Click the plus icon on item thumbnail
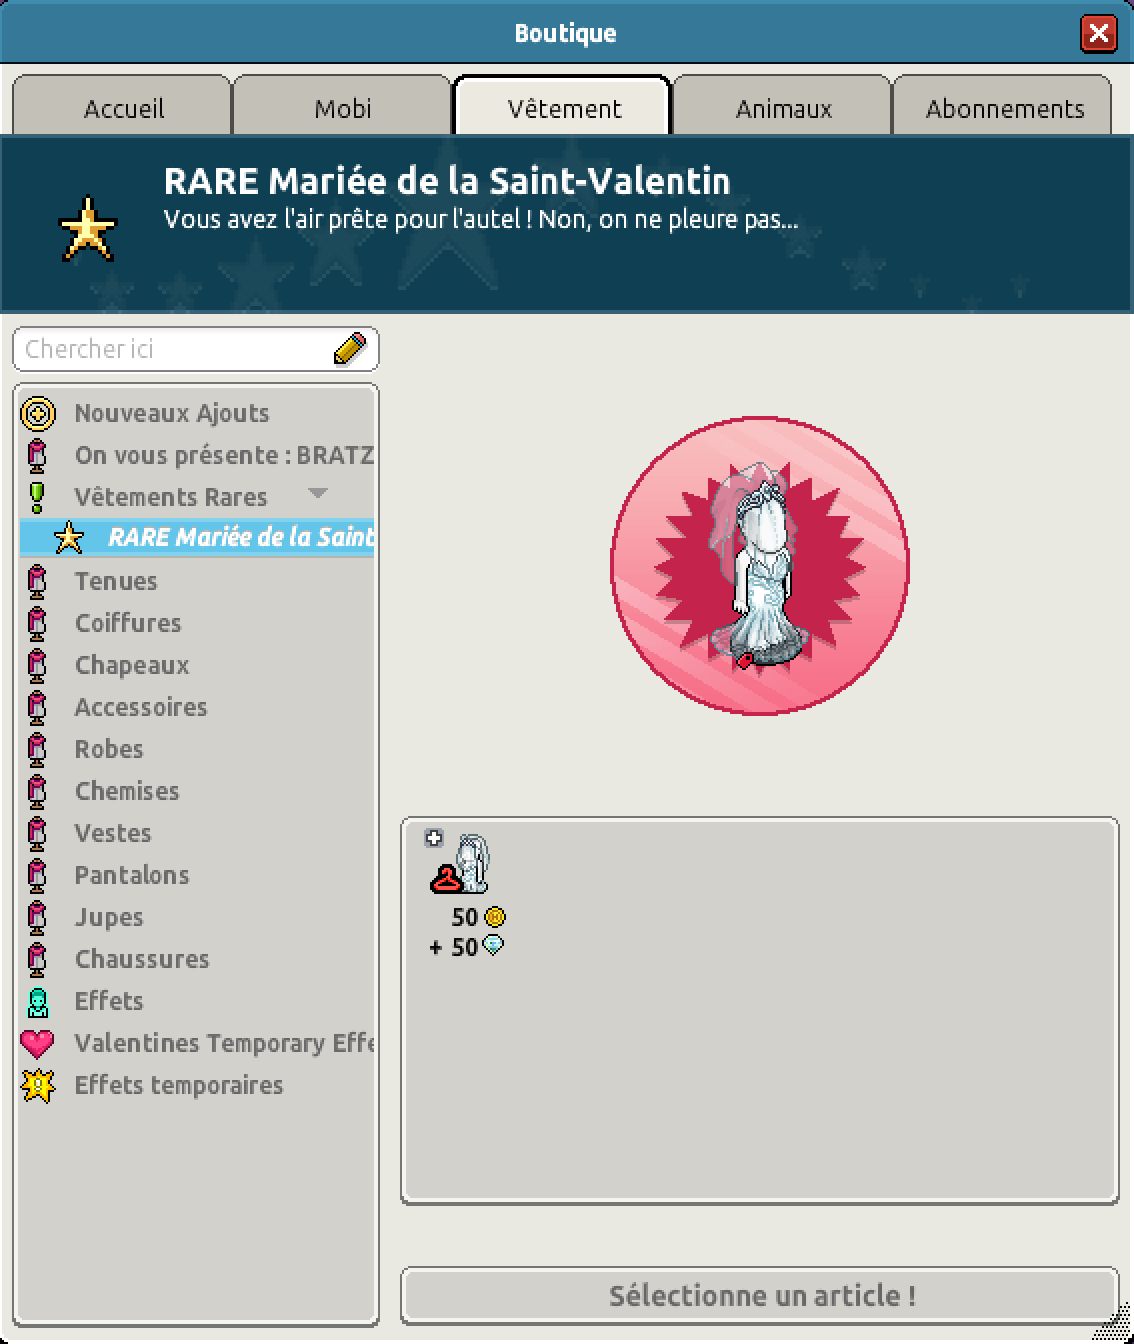 (434, 839)
